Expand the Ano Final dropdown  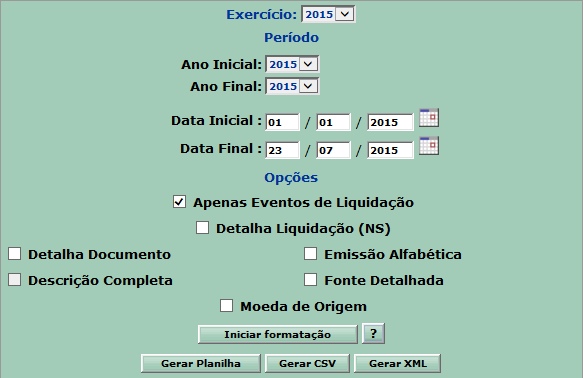[292, 86]
